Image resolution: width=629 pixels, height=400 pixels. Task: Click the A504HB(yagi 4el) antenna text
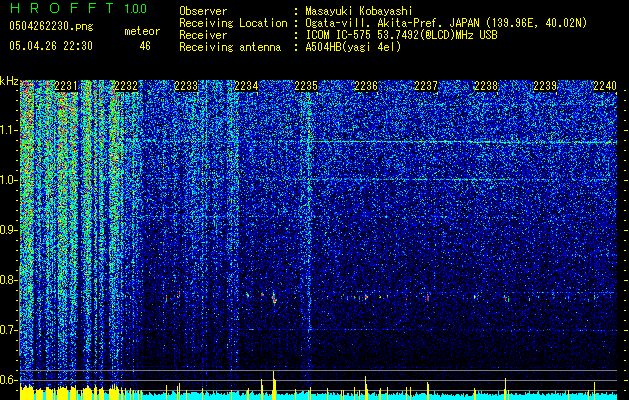(x=353, y=47)
